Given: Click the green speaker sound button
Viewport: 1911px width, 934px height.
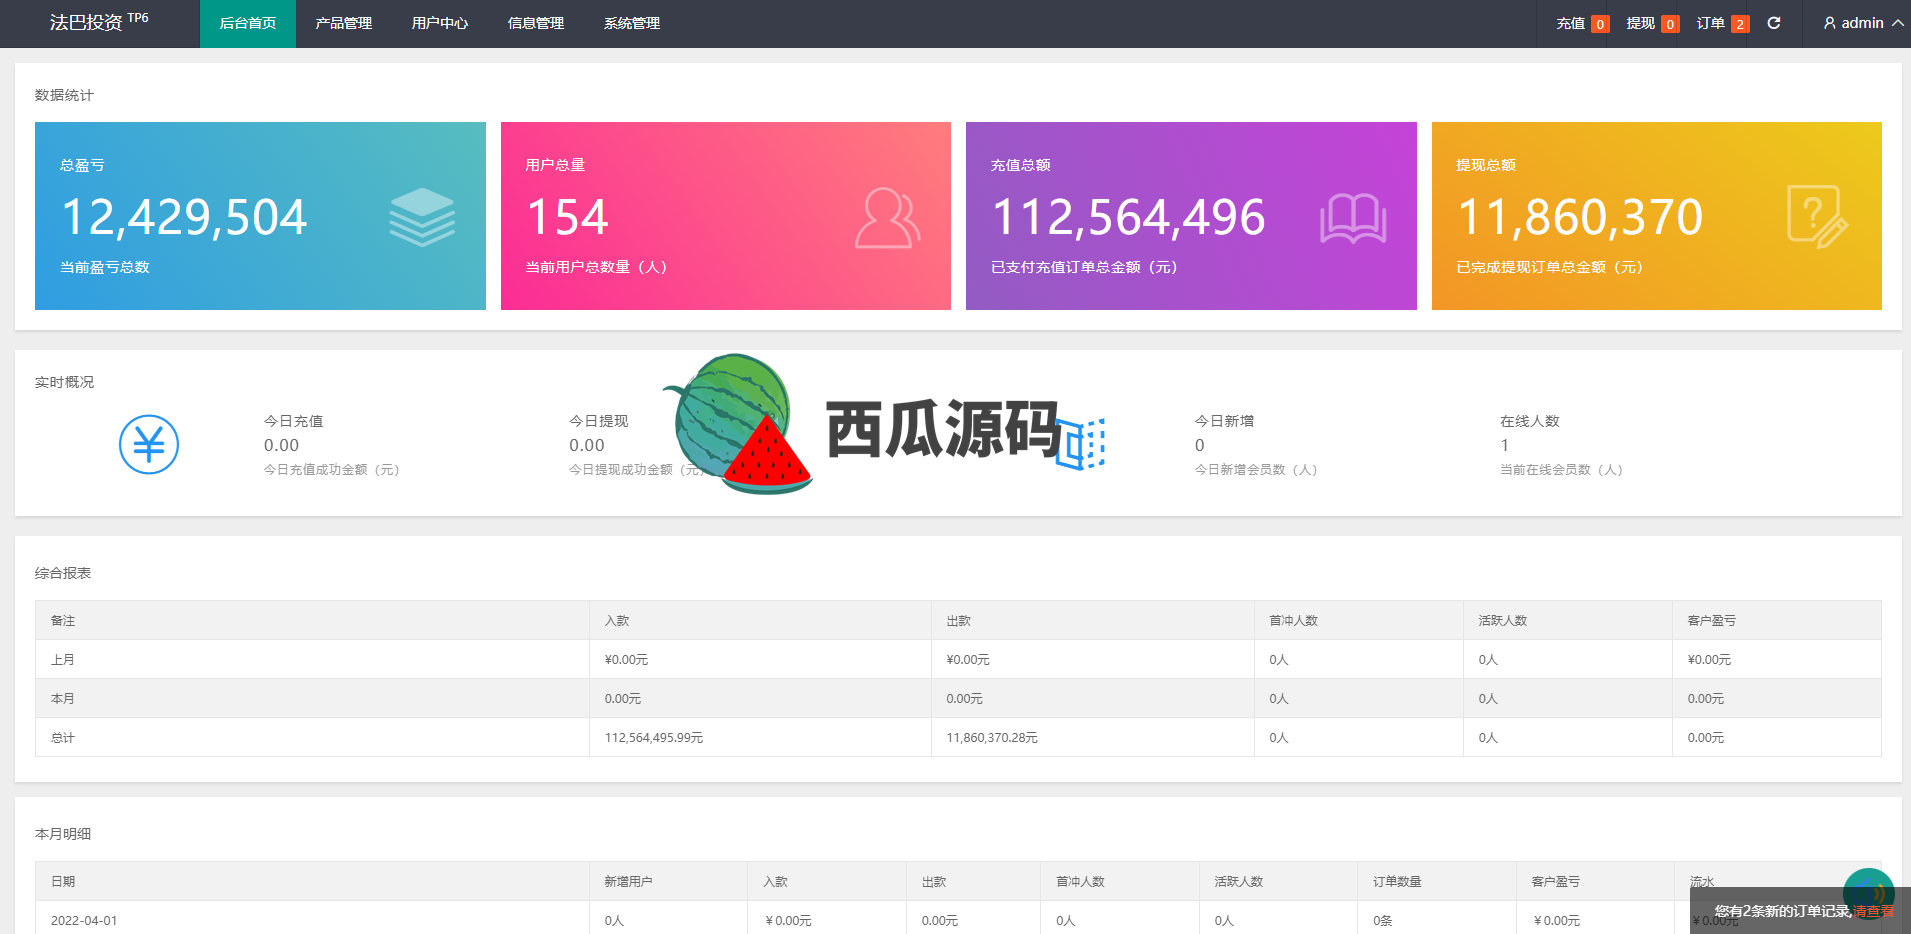Looking at the screenshot, I should pos(1868,893).
